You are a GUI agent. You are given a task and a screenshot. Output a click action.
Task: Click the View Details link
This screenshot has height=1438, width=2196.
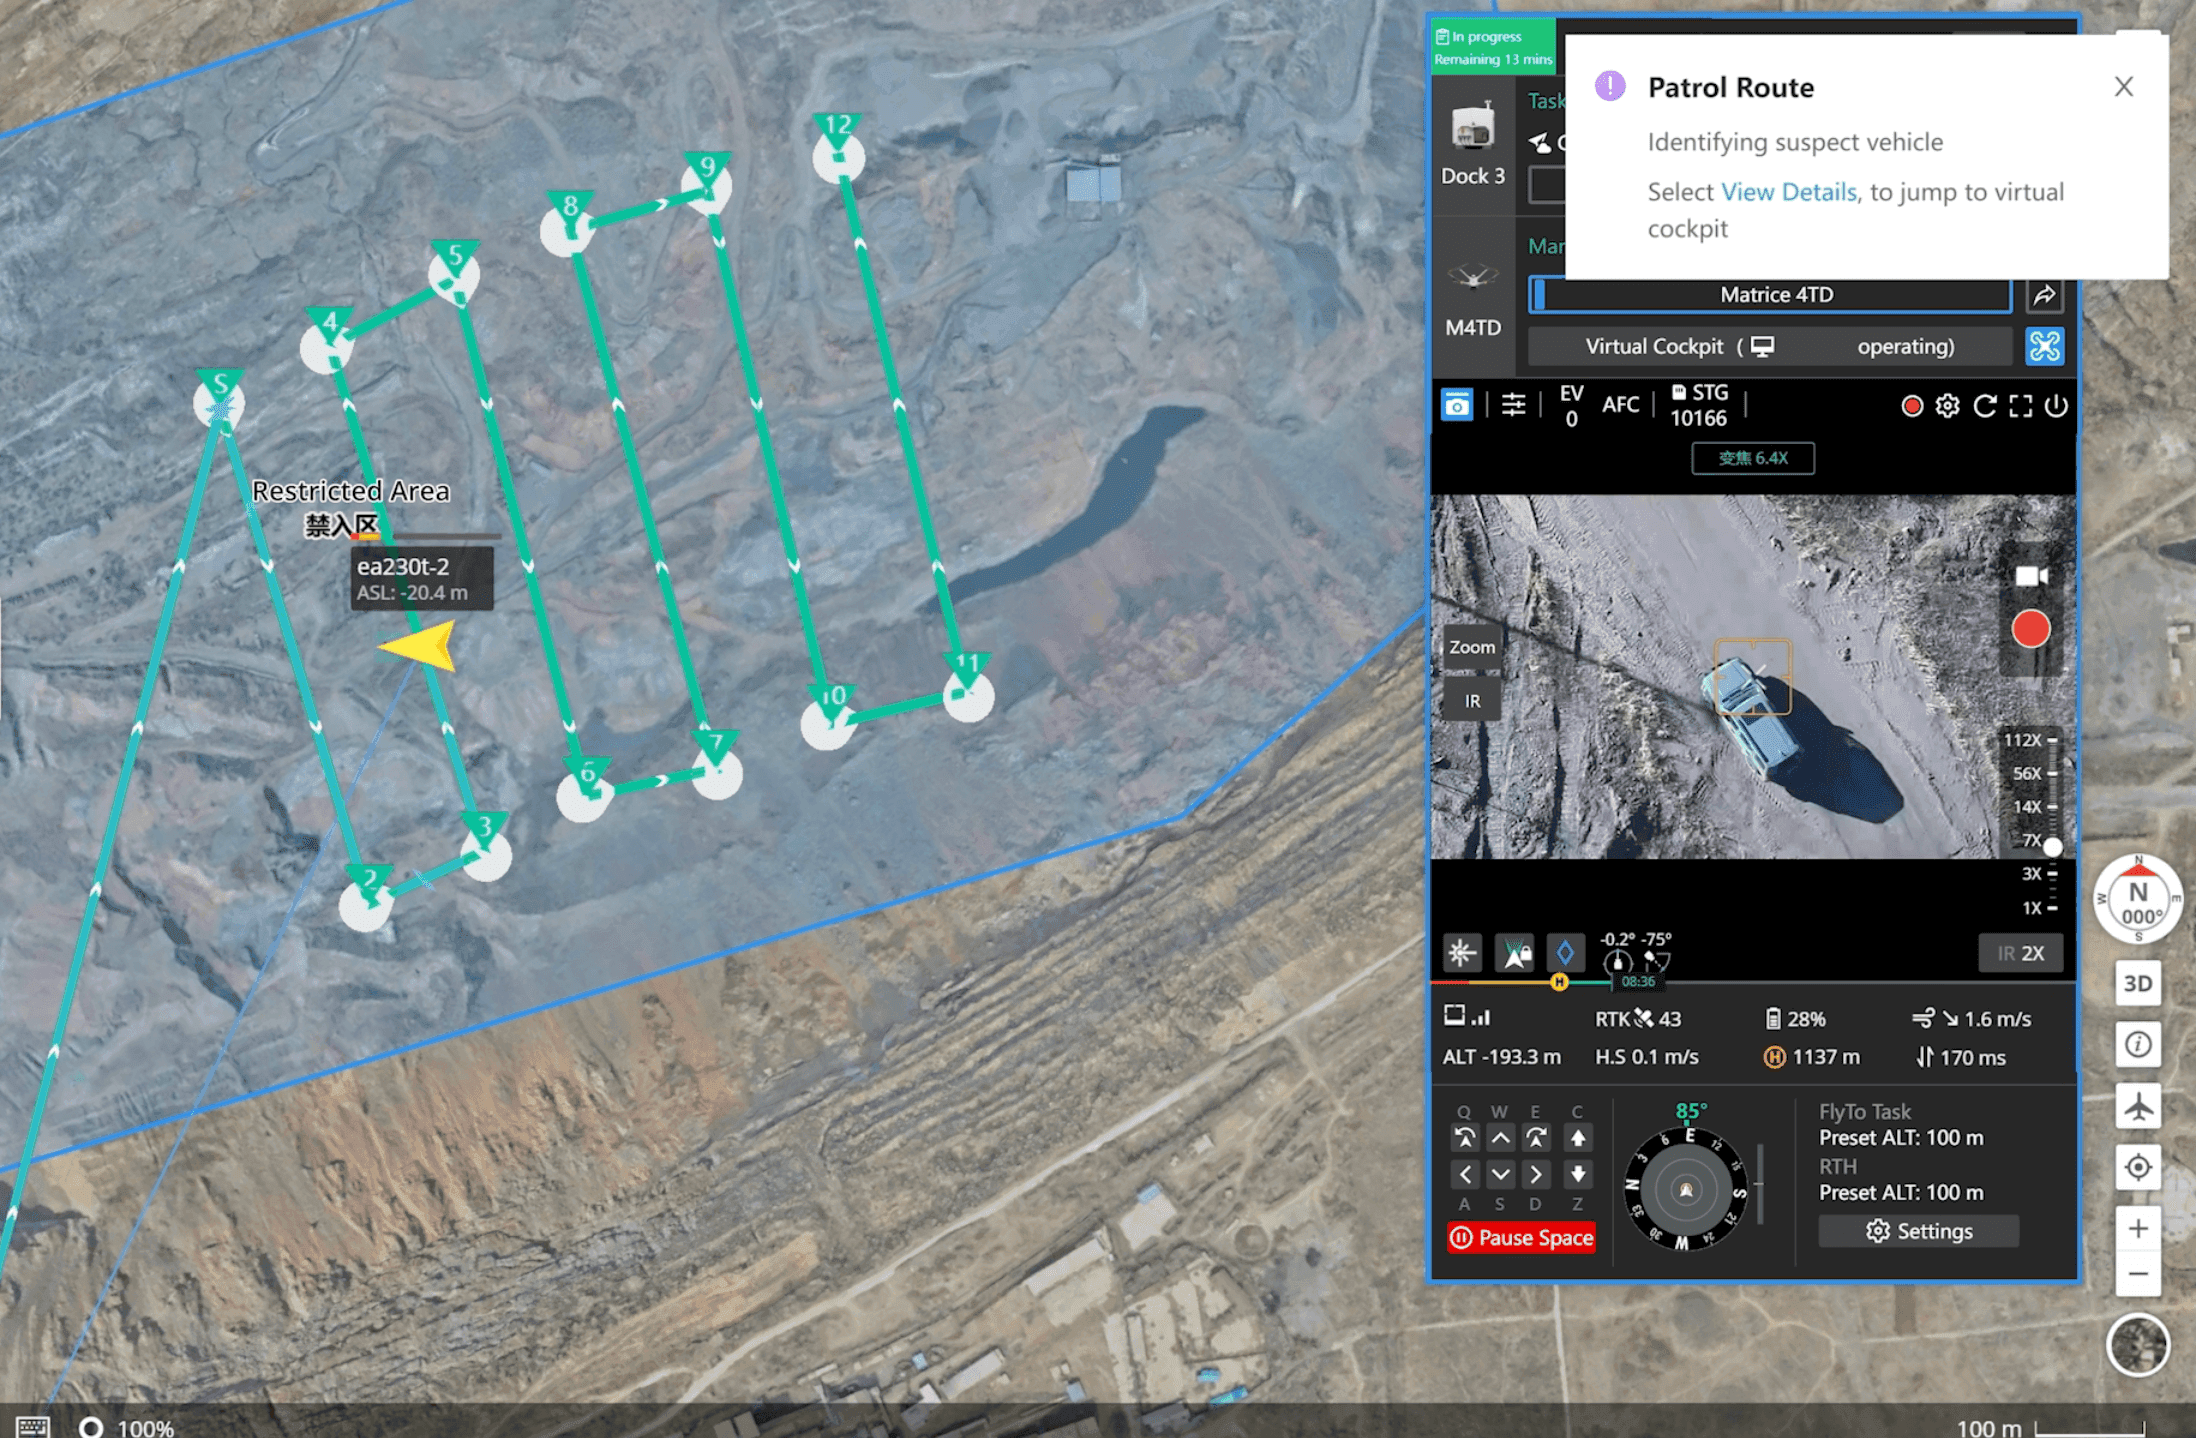[1788, 192]
